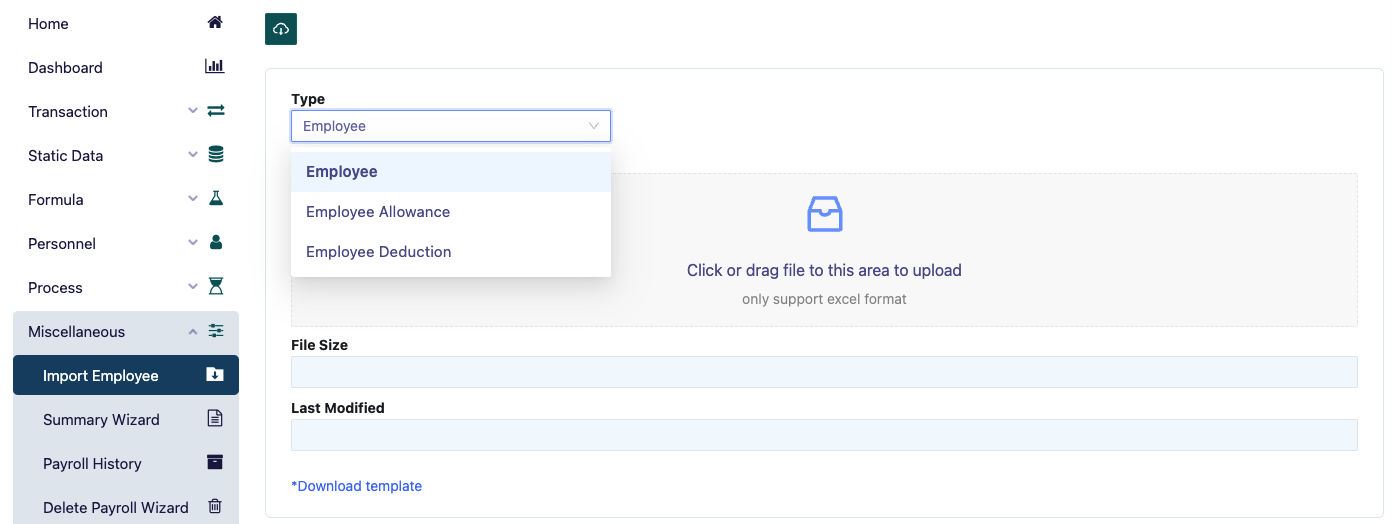Image resolution: width=1391 pixels, height=524 pixels.
Task: Click the Dashboard bar chart icon
Action: (215, 67)
